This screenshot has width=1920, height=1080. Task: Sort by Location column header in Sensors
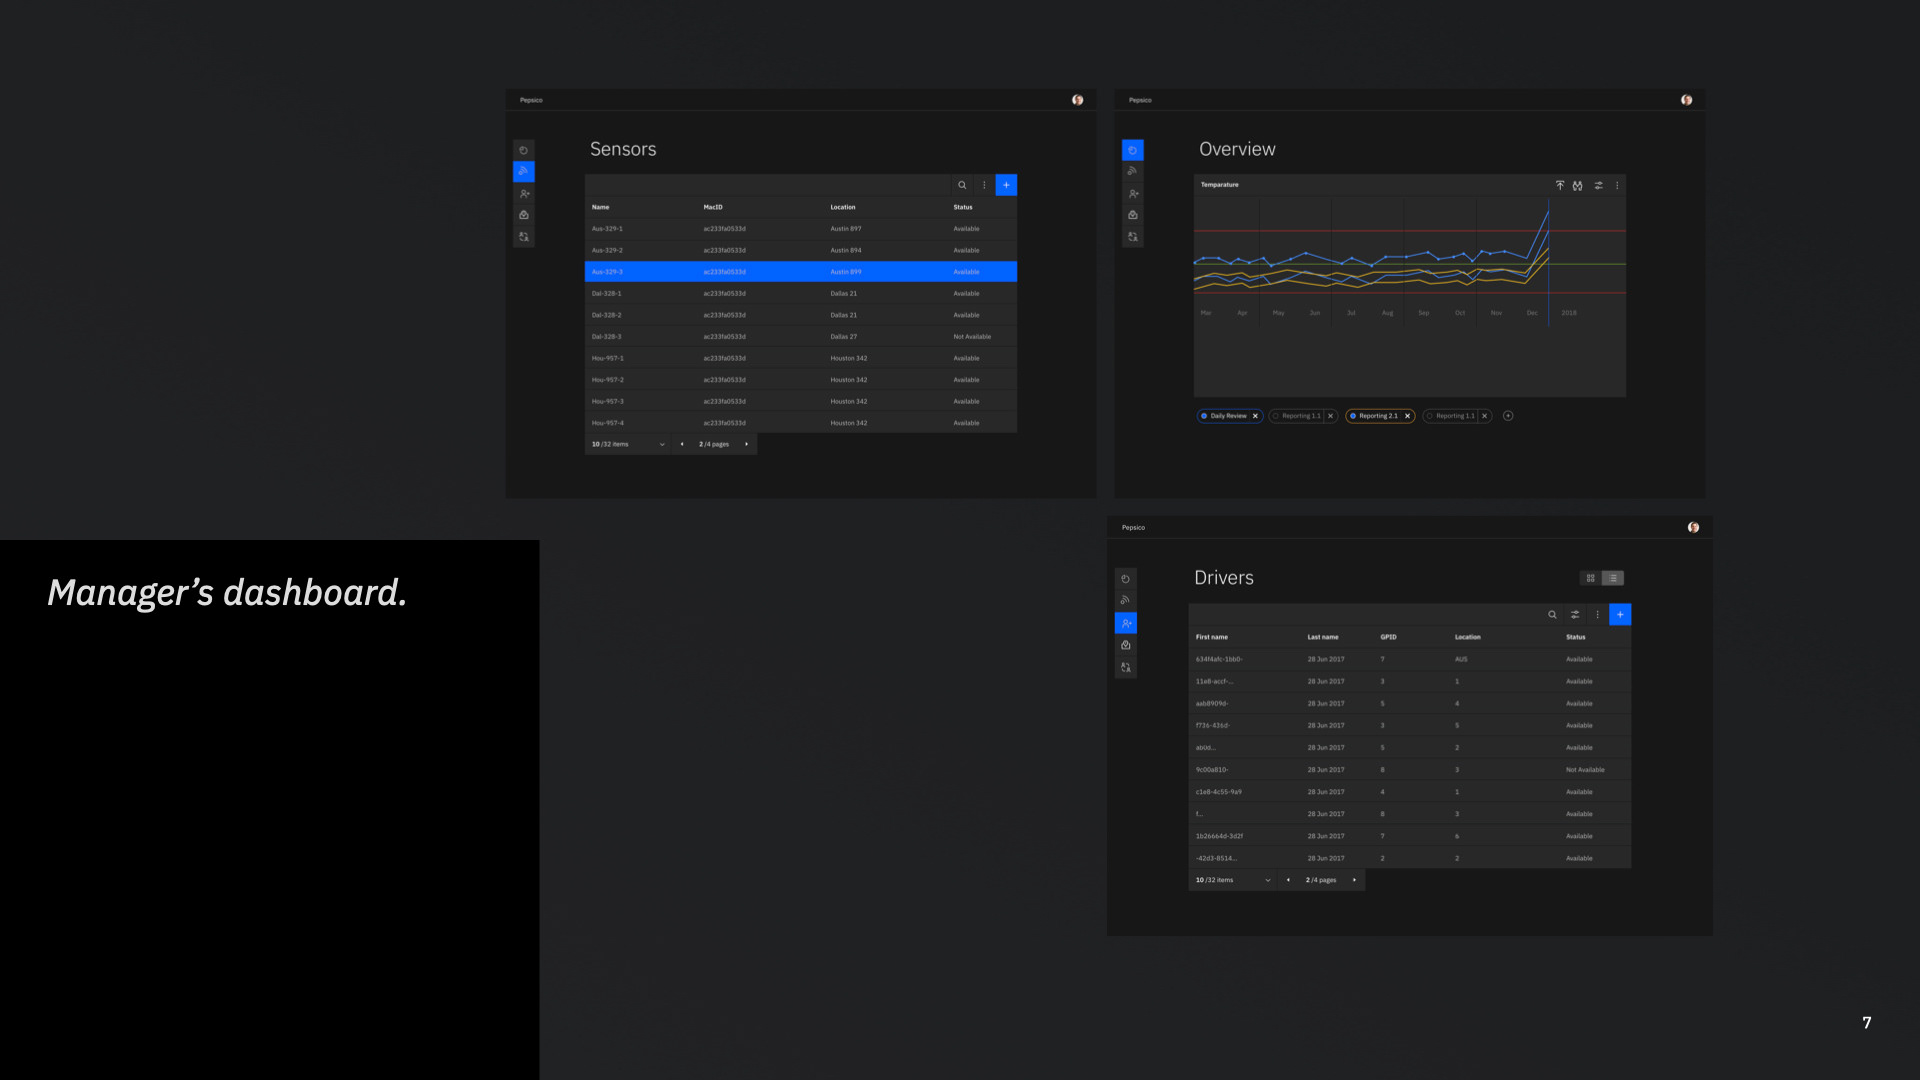[x=842, y=207]
